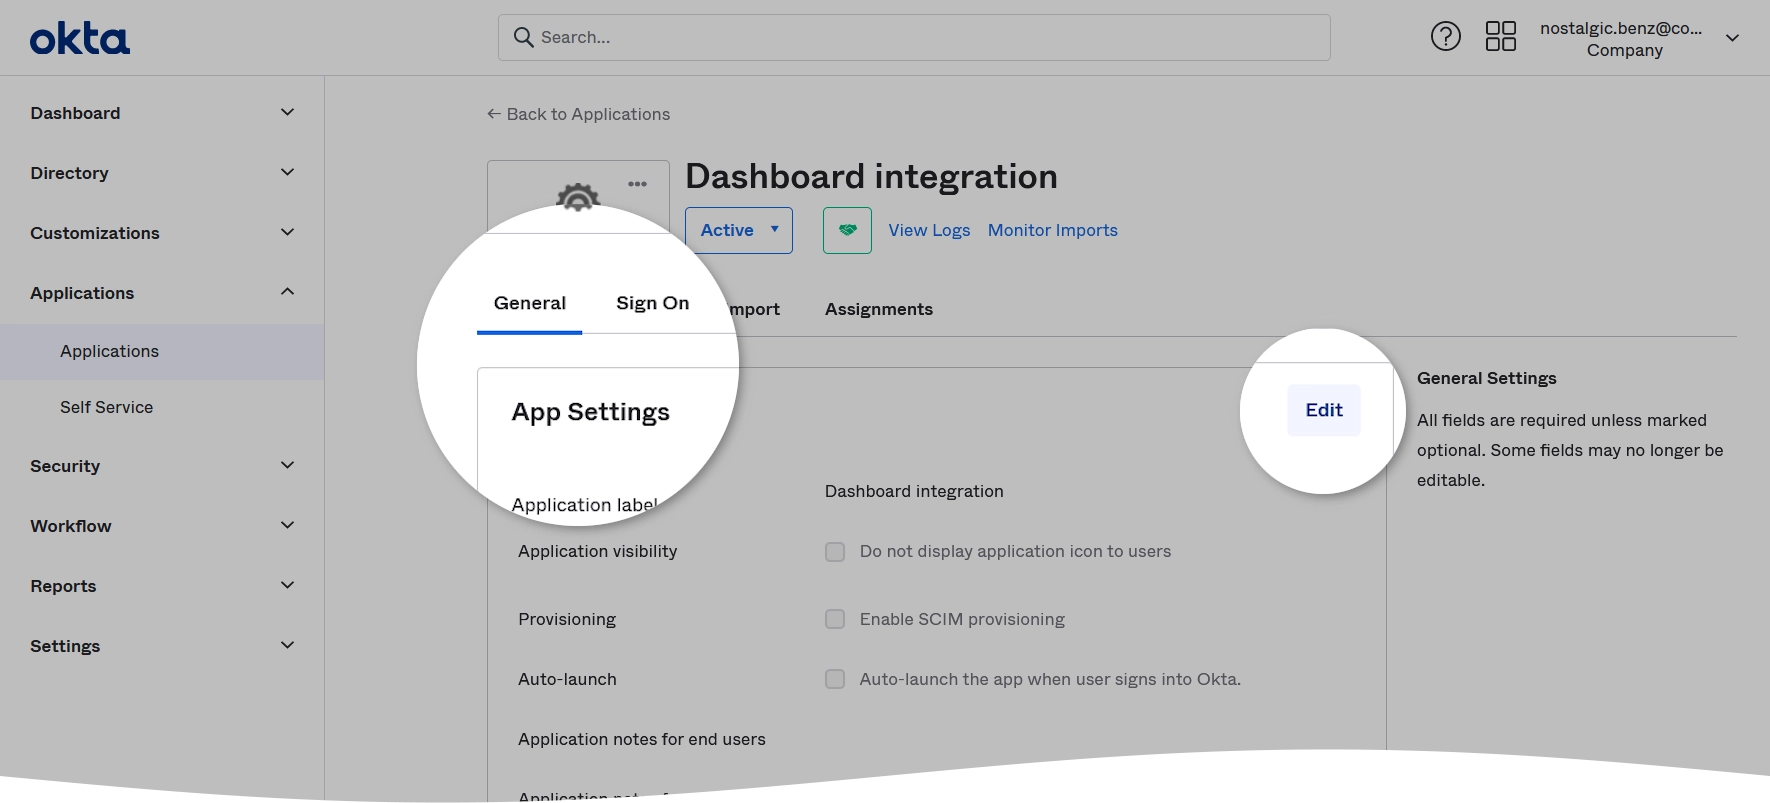Click Application notes for end users label
The width and height of the screenshot is (1770, 803).
coord(642,739)
